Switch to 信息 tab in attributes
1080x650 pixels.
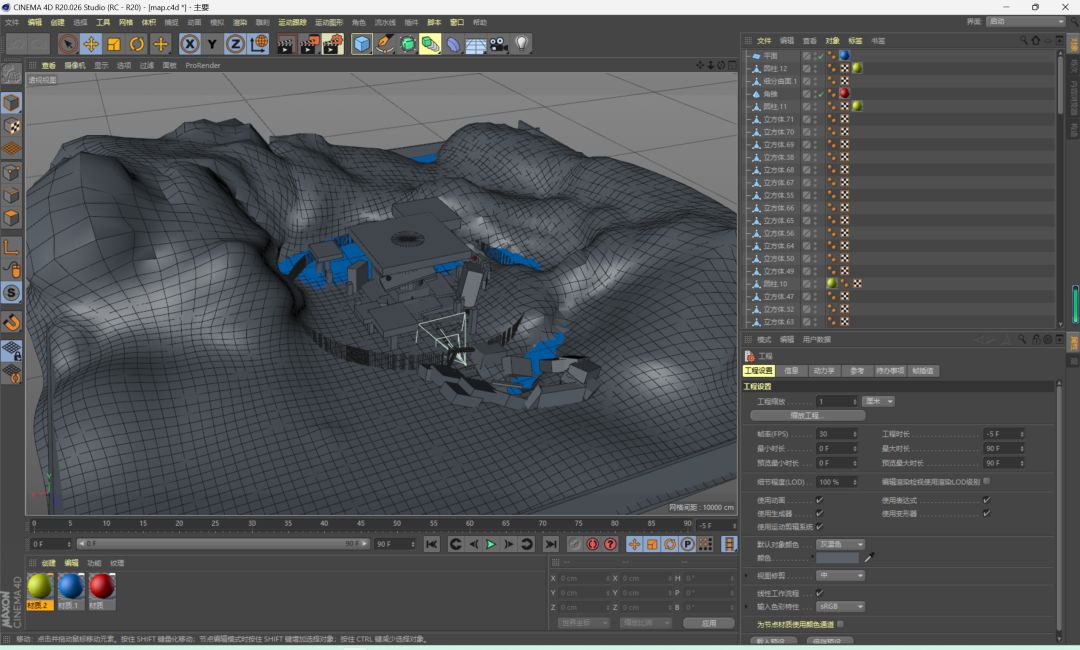pos(791,370)
